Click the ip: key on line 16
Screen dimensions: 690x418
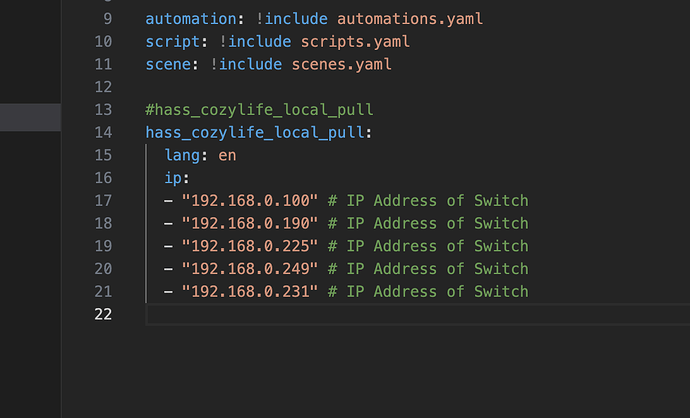pos(177,178)
